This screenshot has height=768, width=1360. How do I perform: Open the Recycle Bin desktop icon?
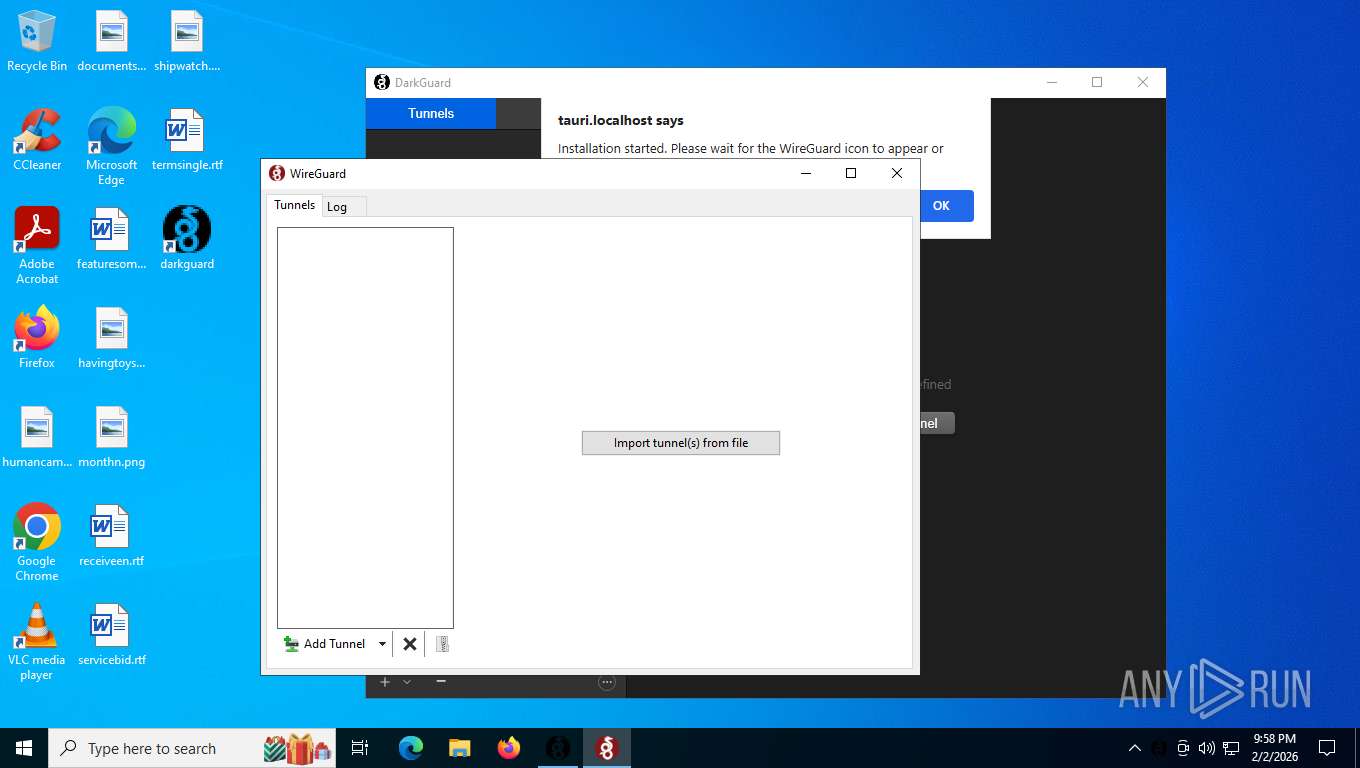(x=37, y=42)
